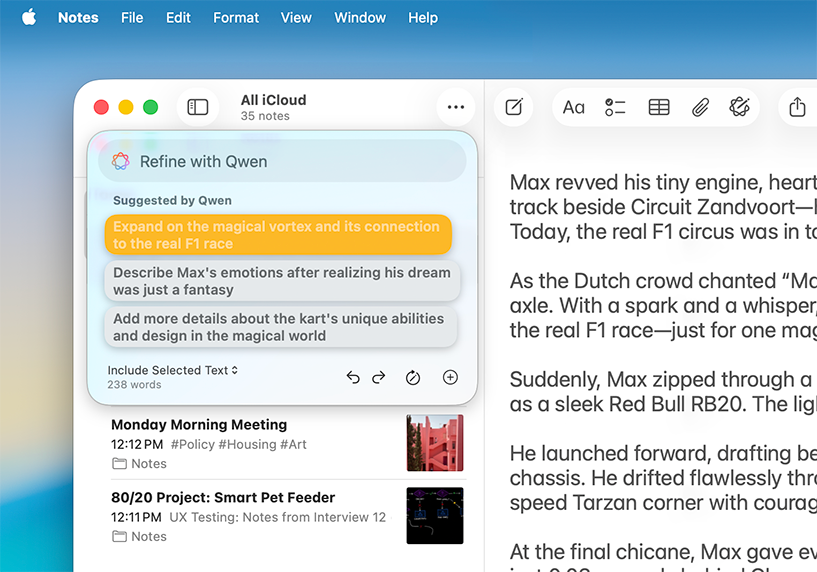Open the File menu
Viewport: 817px width, 572px height.
(132, 18)
